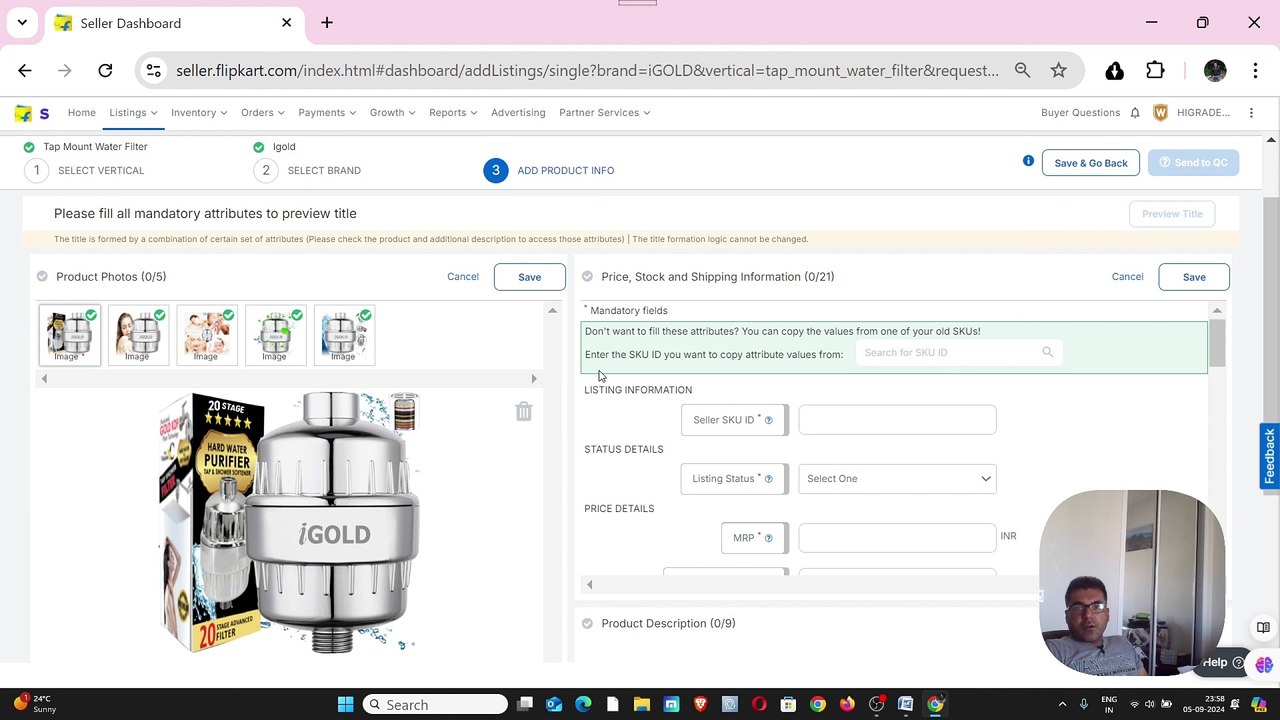1280x720 pixels.
Task: Click the left arrow beneath the price form
Action: pyautogui.click(x=589, y=585)
